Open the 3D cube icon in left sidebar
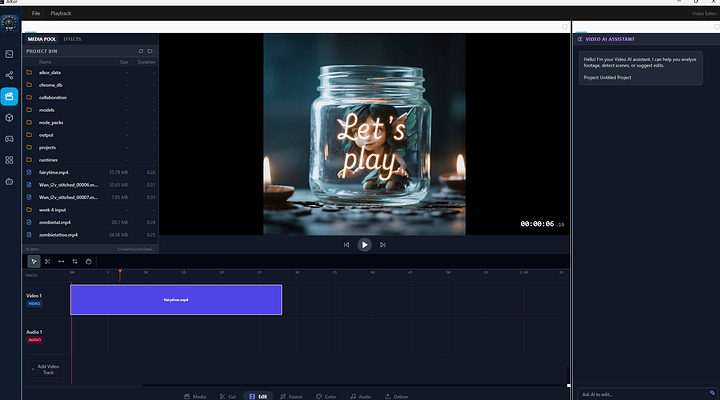 point(9,117)
